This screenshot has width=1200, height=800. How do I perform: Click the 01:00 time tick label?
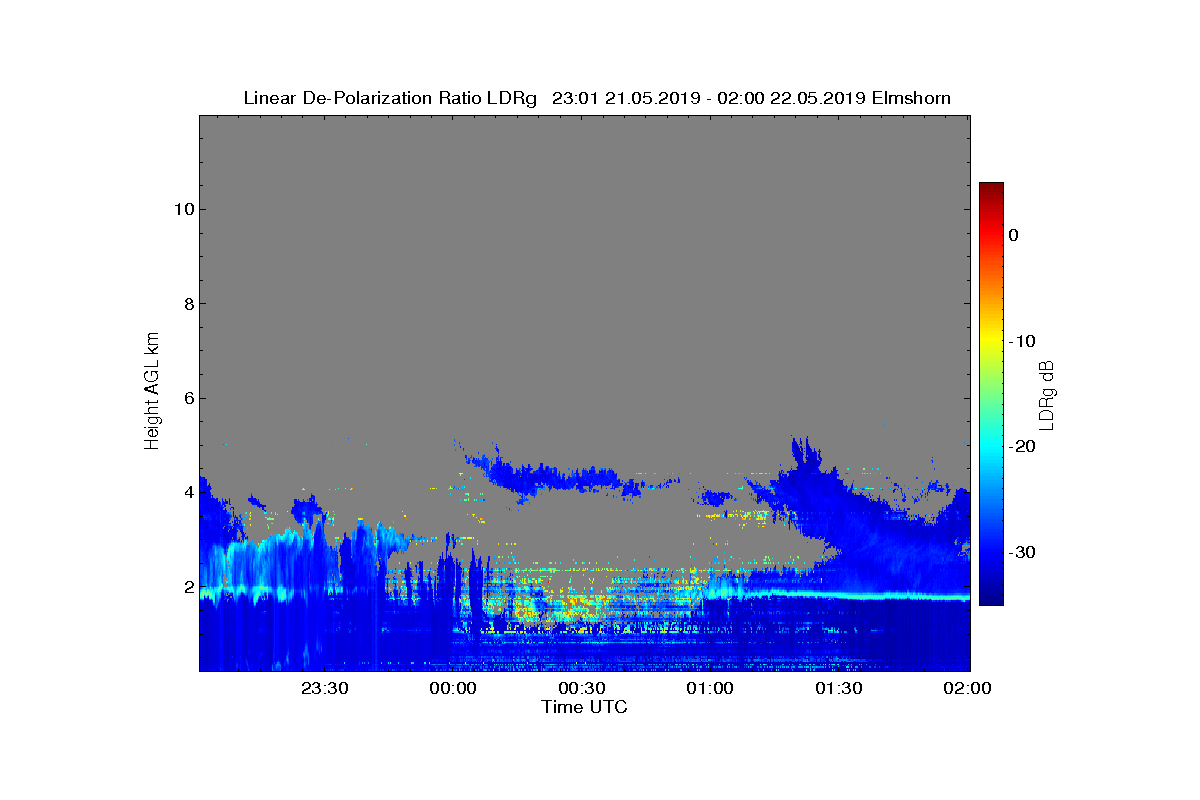[710, 688]
